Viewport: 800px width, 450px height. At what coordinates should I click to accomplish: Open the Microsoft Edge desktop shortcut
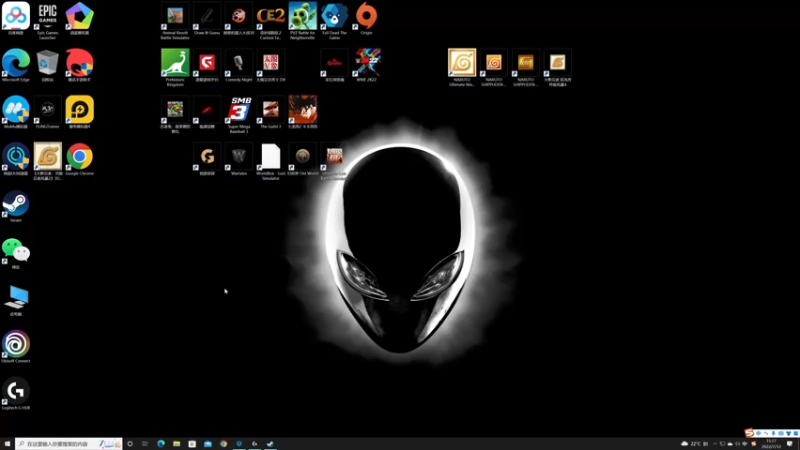(x=16, y=65)
